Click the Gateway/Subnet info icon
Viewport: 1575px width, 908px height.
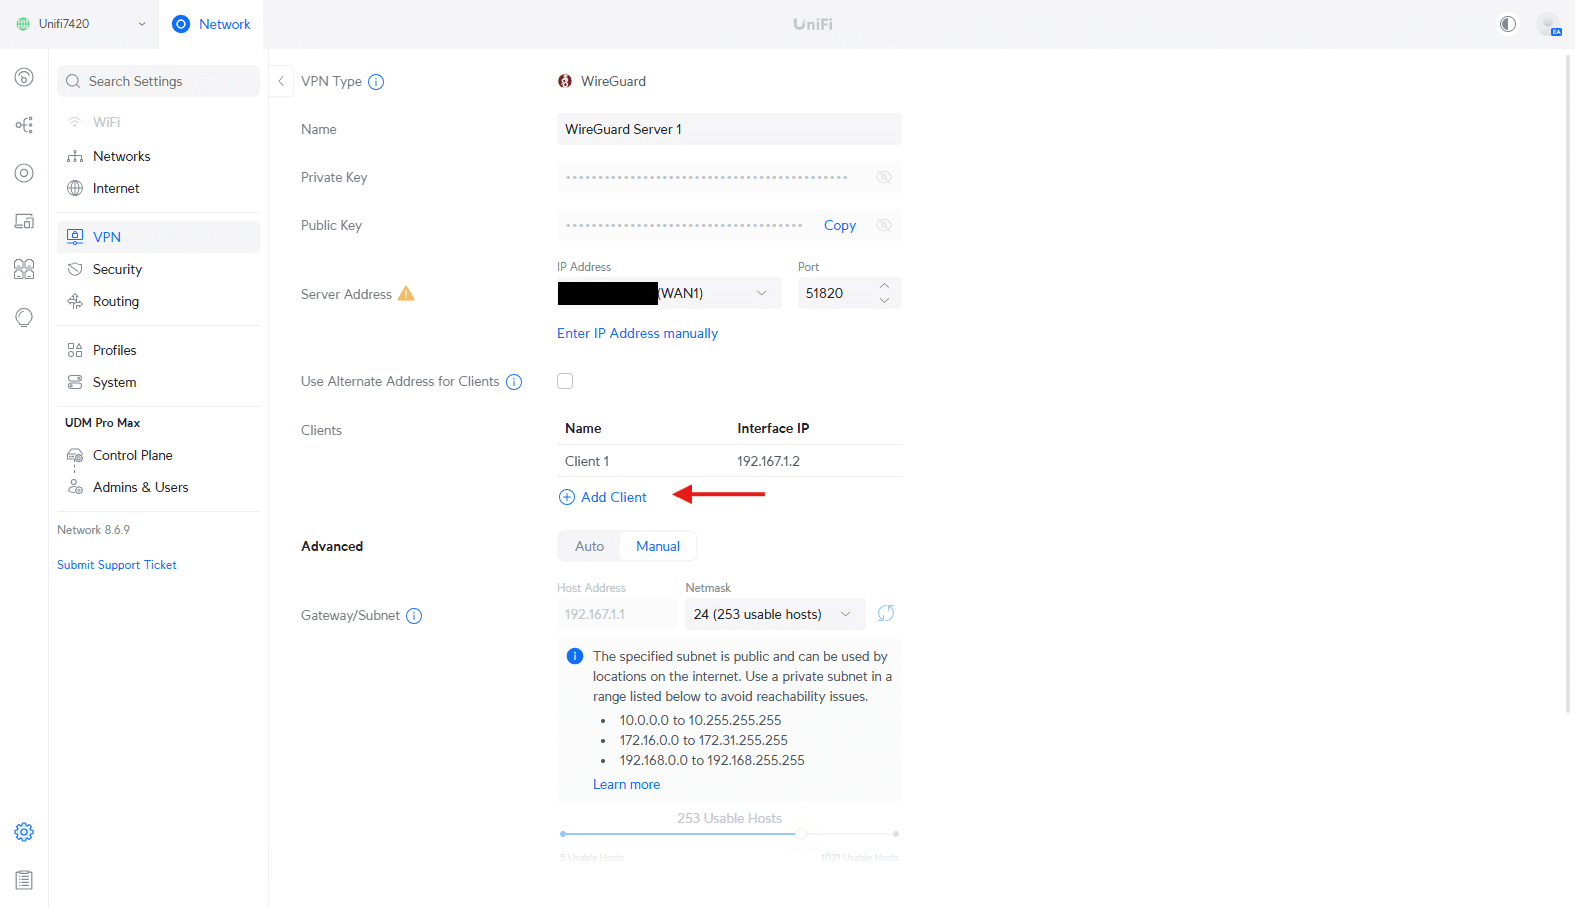click(x=414, y=616)
